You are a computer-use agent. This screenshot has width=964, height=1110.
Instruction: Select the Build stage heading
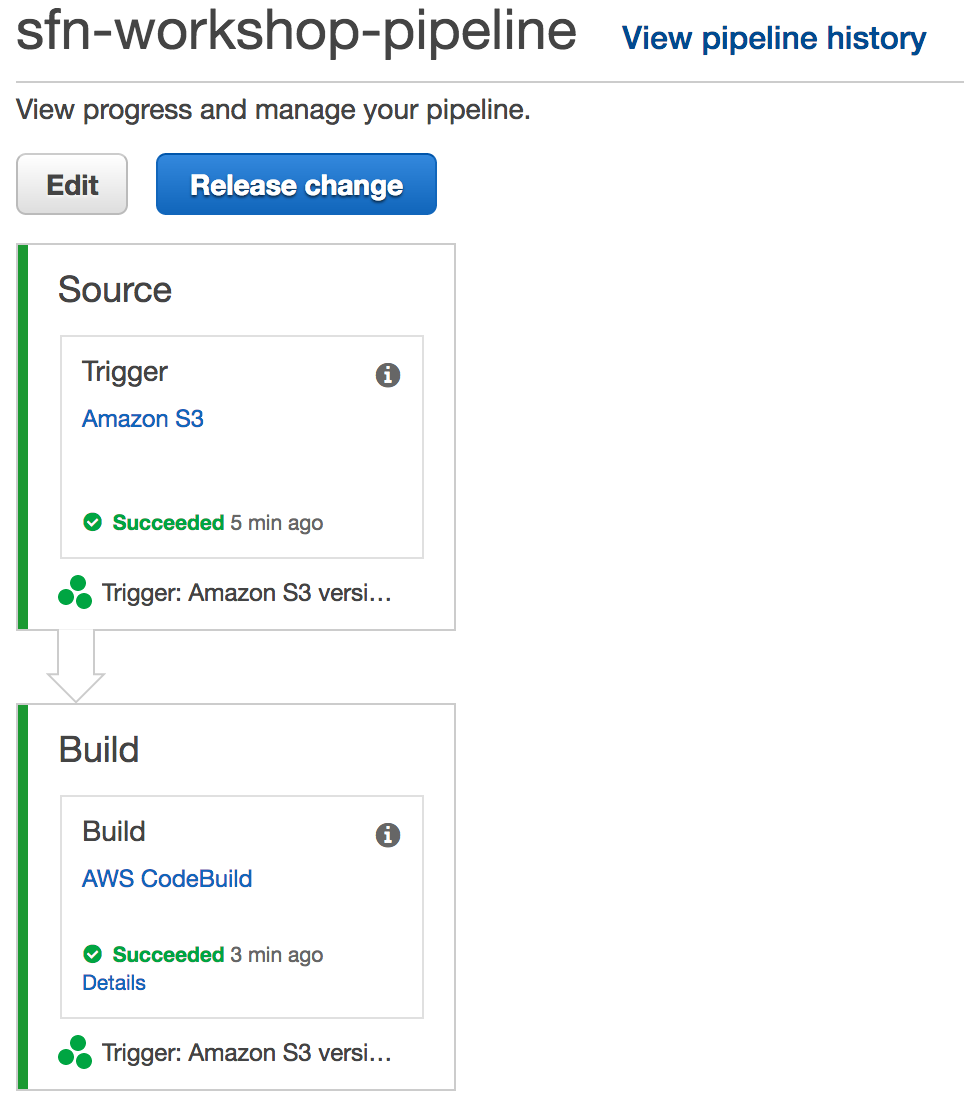[x=99, y=750]
